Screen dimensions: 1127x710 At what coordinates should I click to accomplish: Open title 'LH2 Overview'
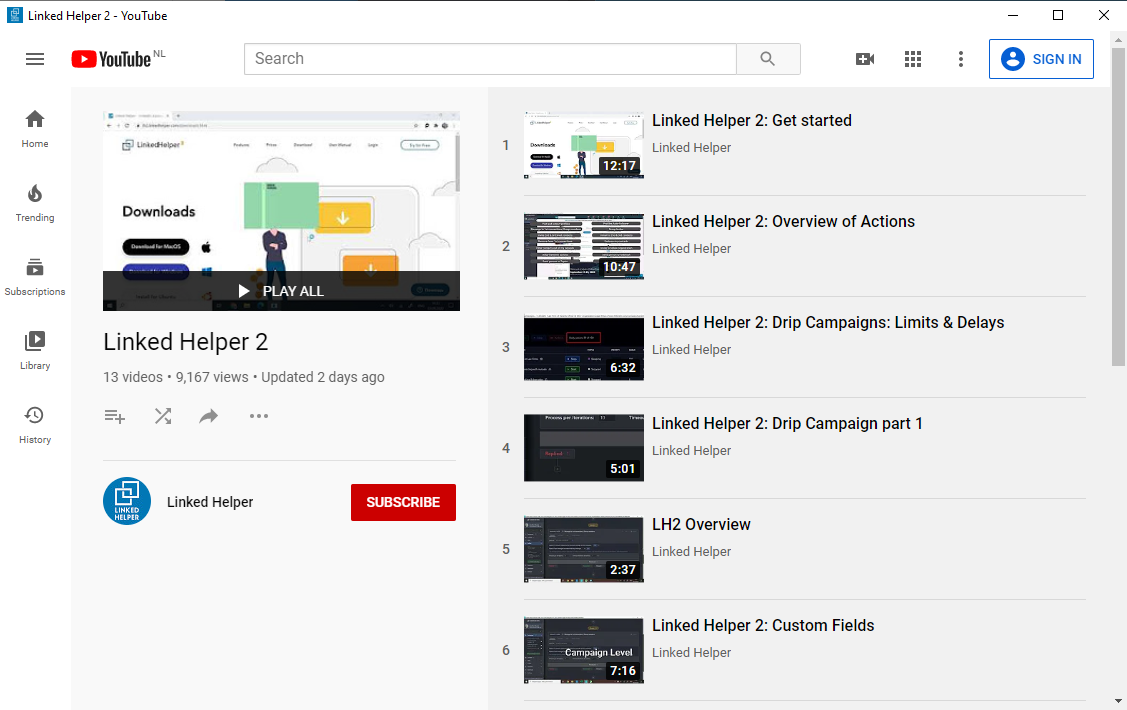702,525
